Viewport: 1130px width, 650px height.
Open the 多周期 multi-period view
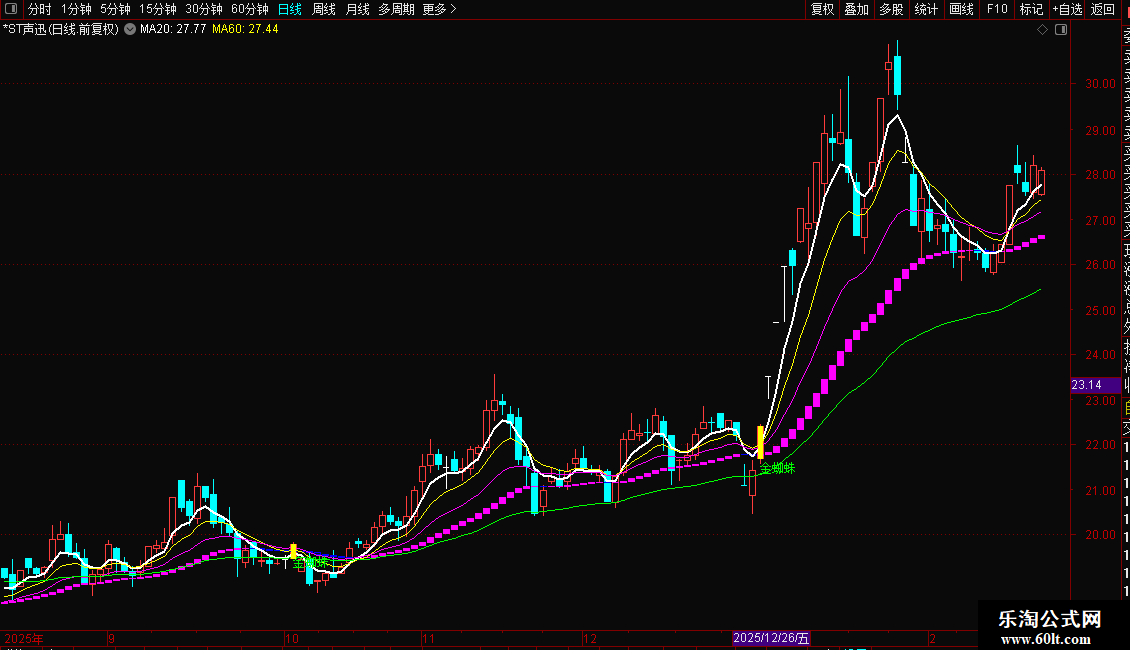[x=396, y=9]
